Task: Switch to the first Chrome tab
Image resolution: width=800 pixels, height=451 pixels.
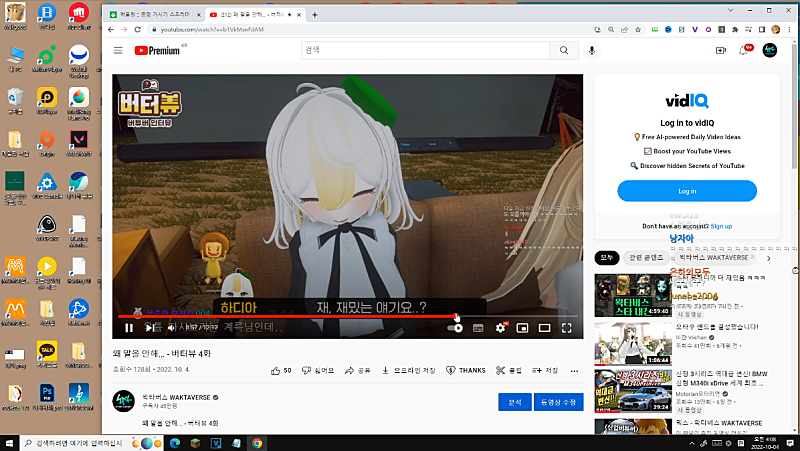Action: (154, 15)
